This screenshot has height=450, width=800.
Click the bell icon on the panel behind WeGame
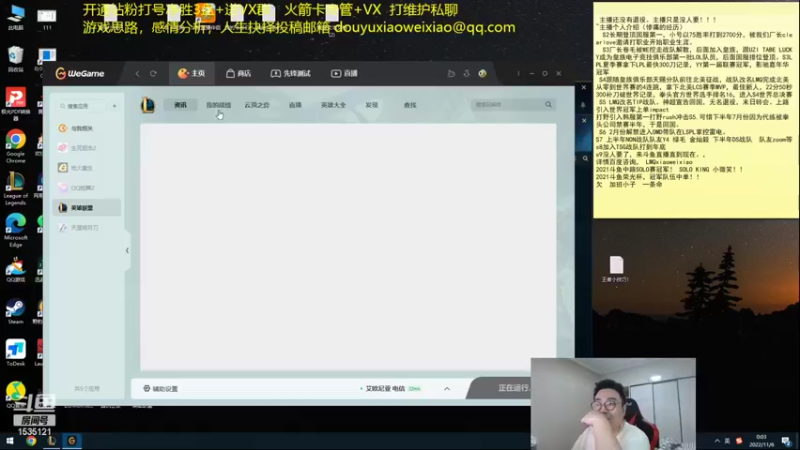click(584, 105)
